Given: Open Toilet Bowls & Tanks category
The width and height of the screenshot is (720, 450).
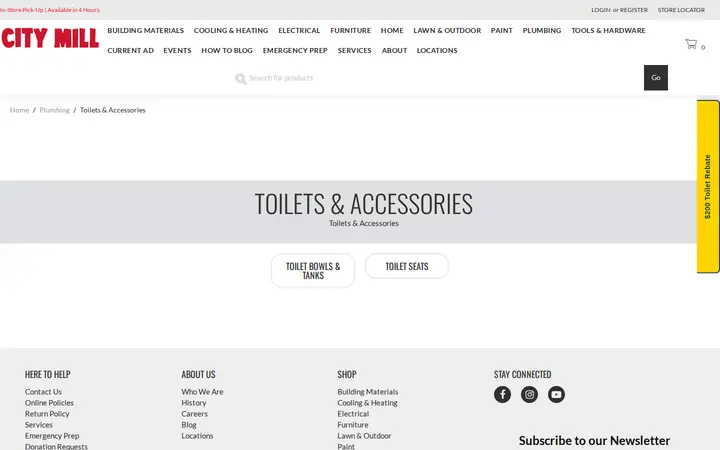Looking at the screenshot, I should point(313,271).
